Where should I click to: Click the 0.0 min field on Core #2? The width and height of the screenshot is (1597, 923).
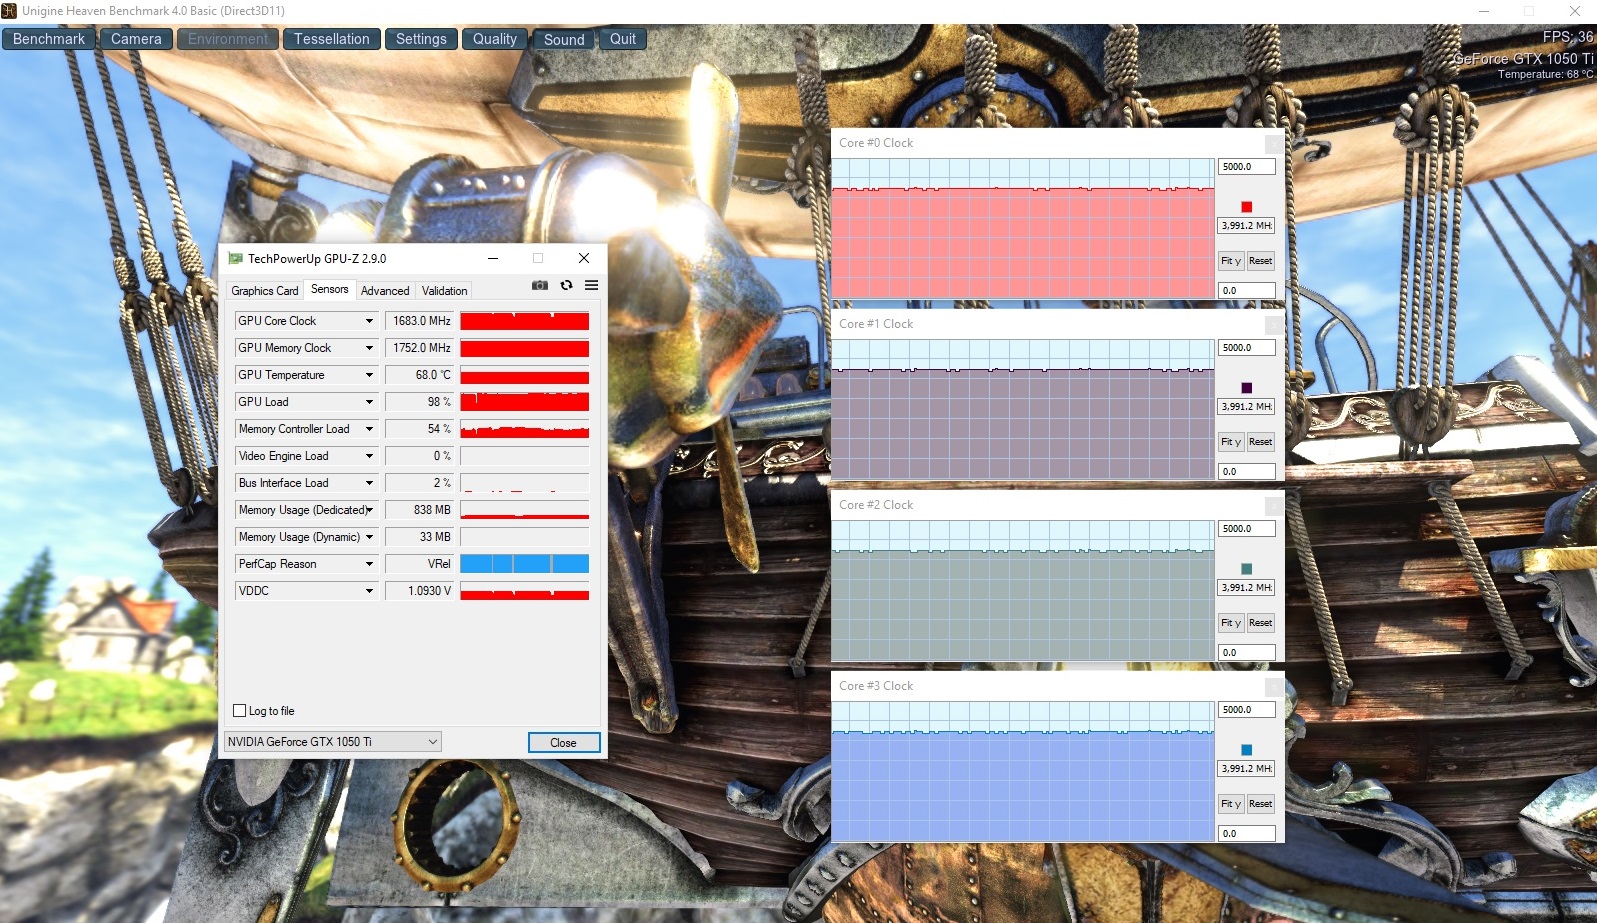pos(1246,653)
